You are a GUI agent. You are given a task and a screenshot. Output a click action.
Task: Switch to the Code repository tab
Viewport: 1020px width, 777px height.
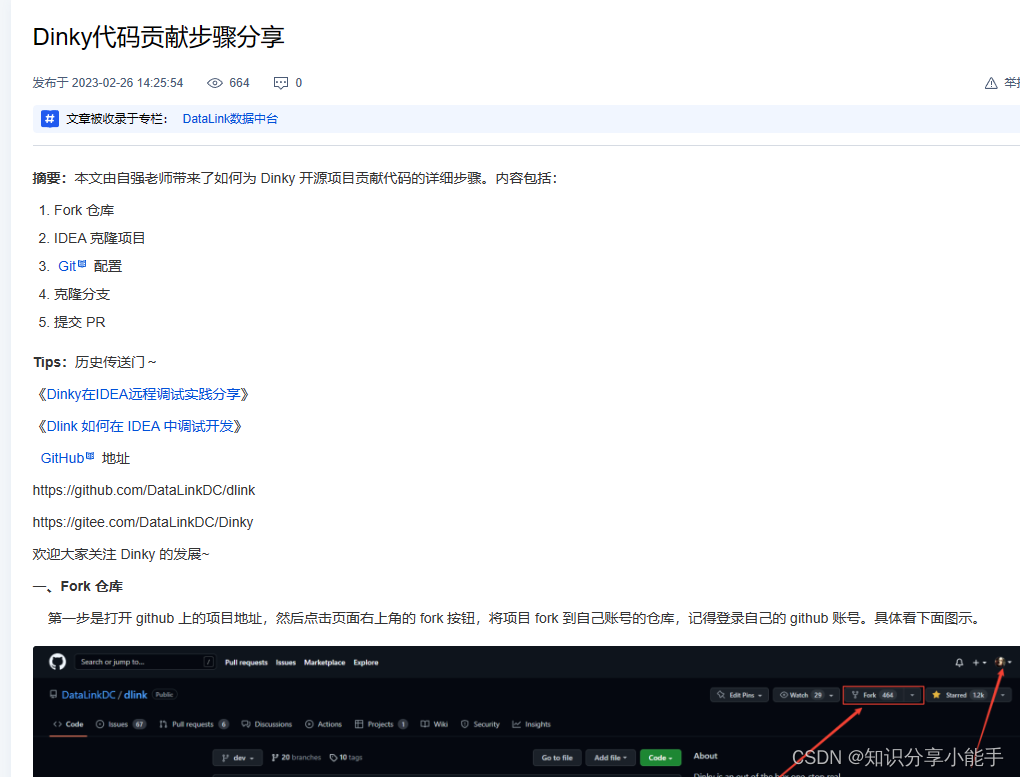(x=68, y=724)
